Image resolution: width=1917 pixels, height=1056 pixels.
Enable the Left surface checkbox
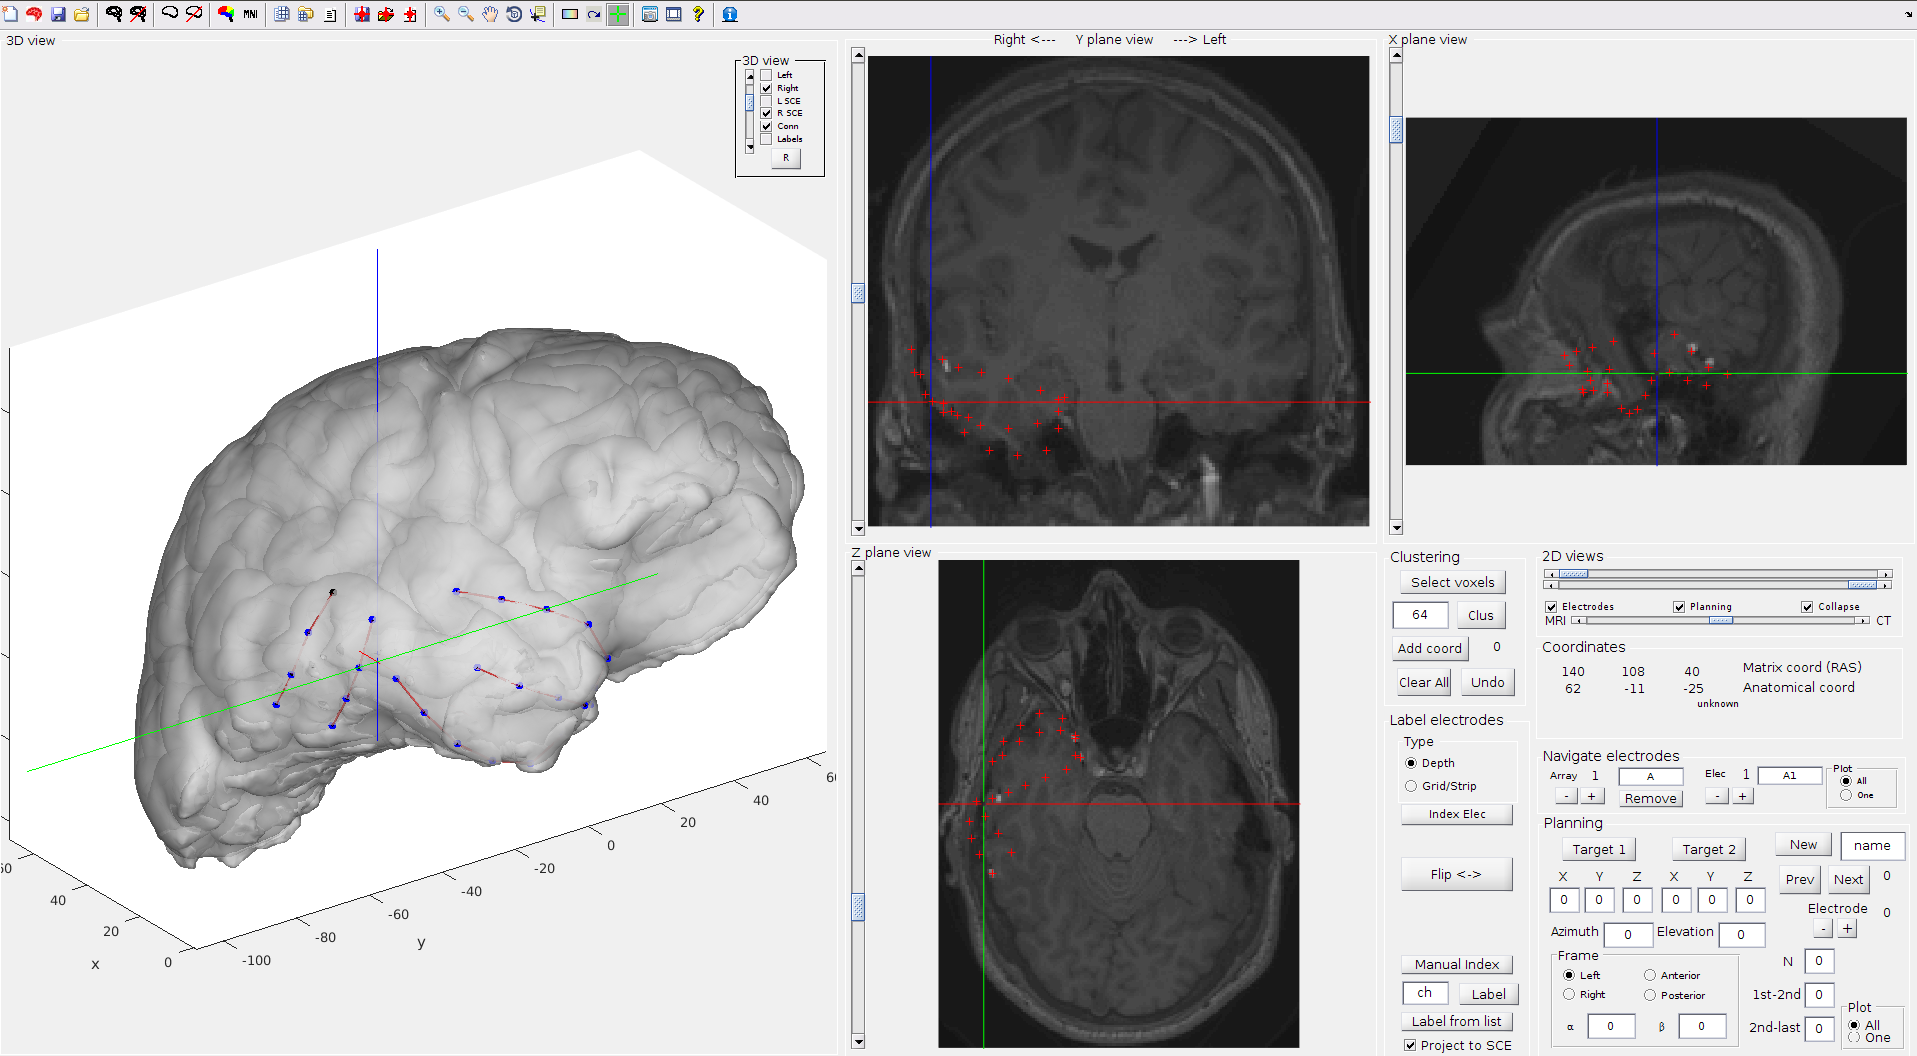click(766, 75)
